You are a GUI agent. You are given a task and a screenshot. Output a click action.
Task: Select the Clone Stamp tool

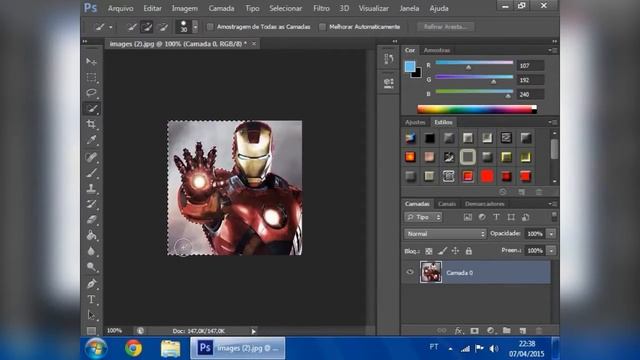point(91,188)
